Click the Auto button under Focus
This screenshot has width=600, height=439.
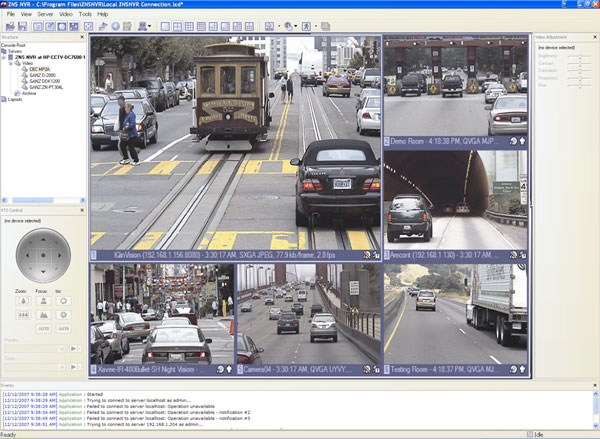44,328
